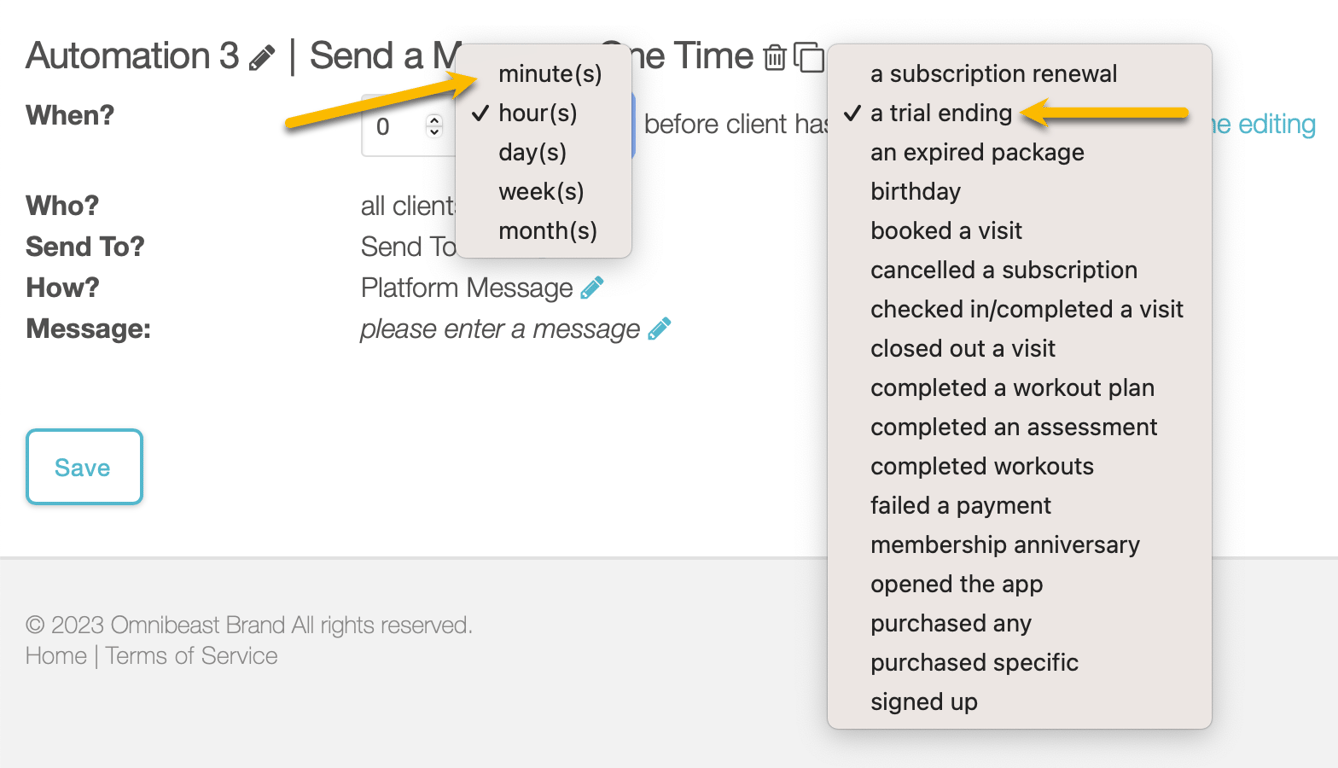Select week(s) option
The height and width of the screenshot is (768, 1338).
[x=541, y=191]
